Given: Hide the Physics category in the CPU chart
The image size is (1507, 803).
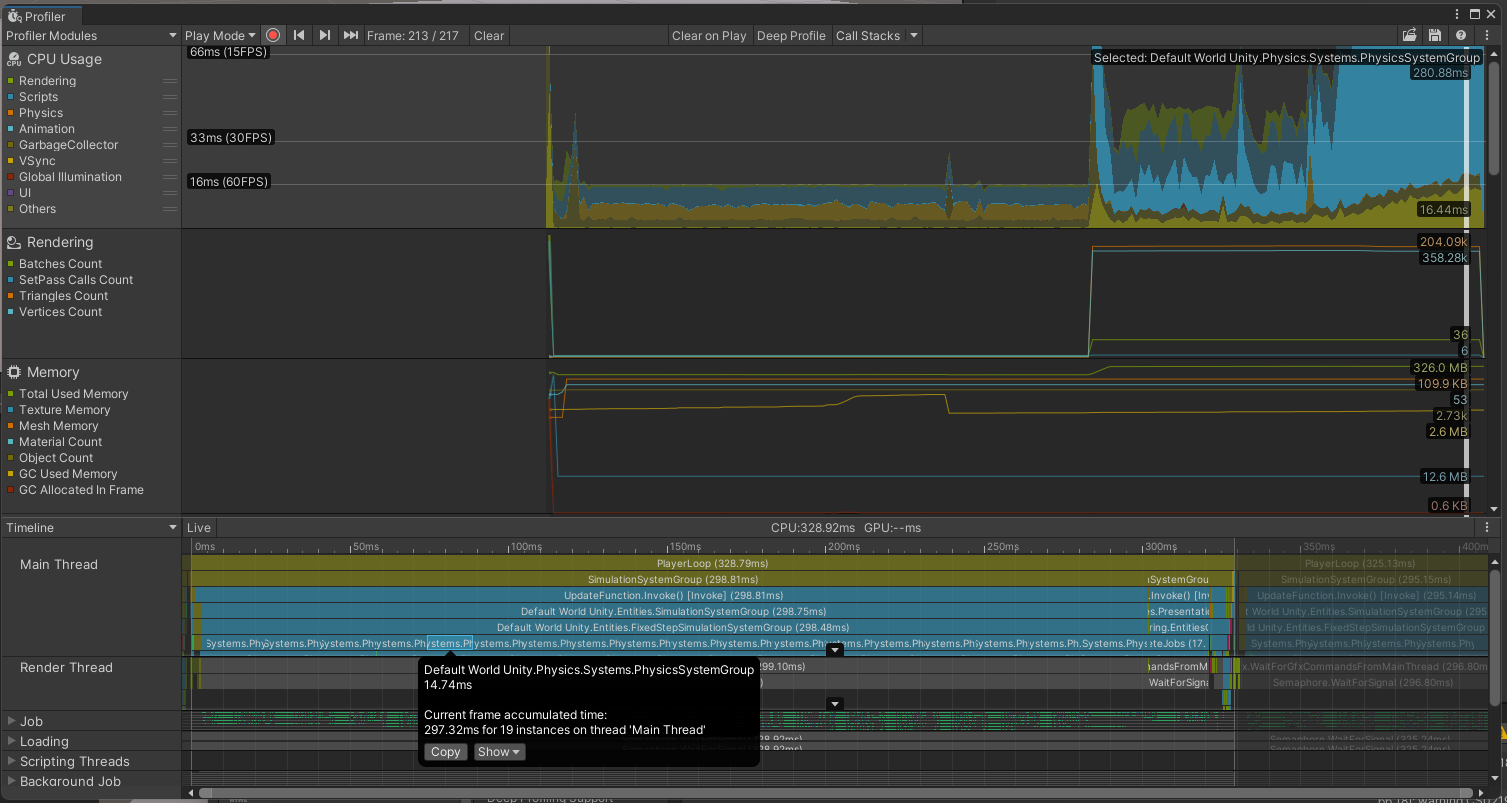Looking at the screenshot, I should [x=10, y=112].
